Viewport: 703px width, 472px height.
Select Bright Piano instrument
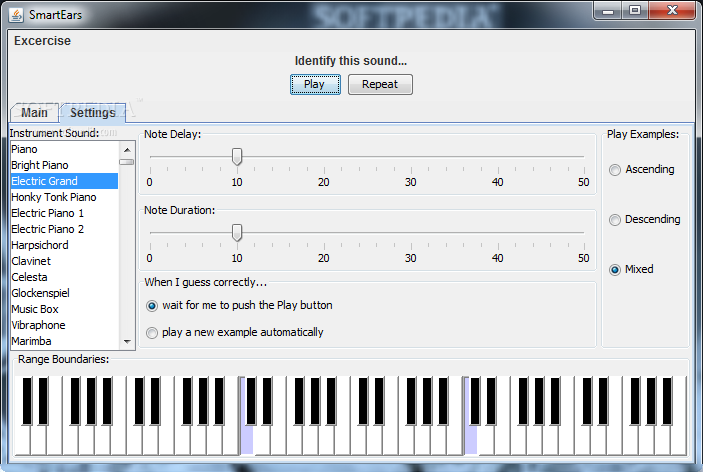(x=65, y=165)
